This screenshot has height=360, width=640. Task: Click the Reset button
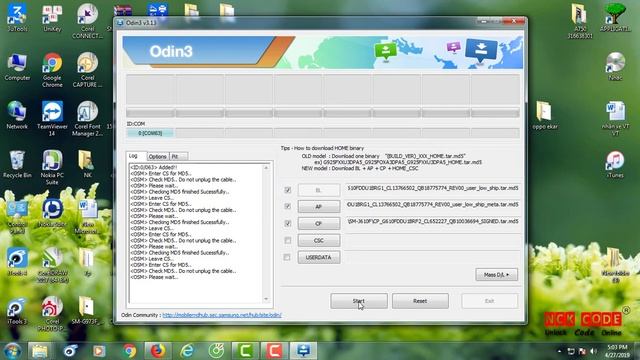pyautogui.click(x=420, y=301)
